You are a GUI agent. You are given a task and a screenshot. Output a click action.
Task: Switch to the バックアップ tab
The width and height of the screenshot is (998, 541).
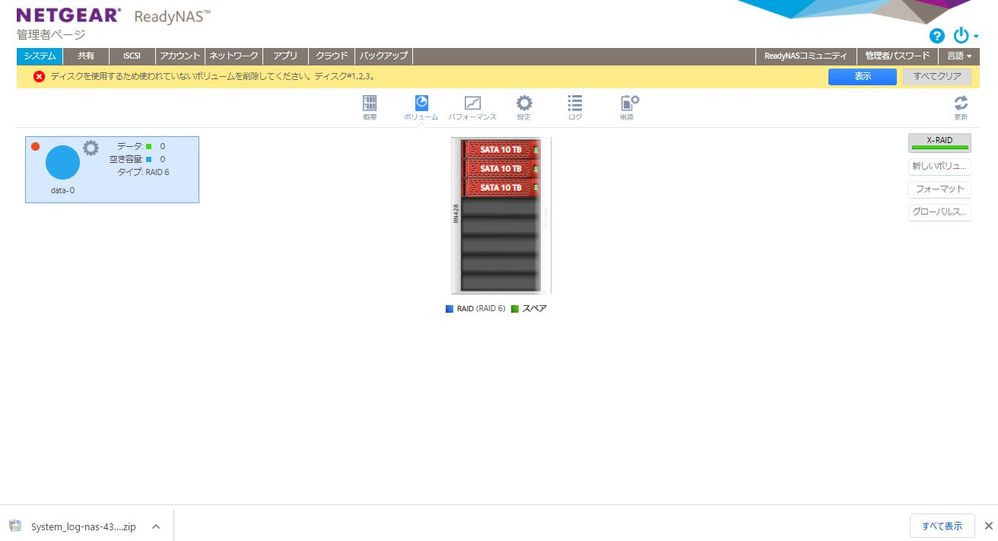point(384,56)
